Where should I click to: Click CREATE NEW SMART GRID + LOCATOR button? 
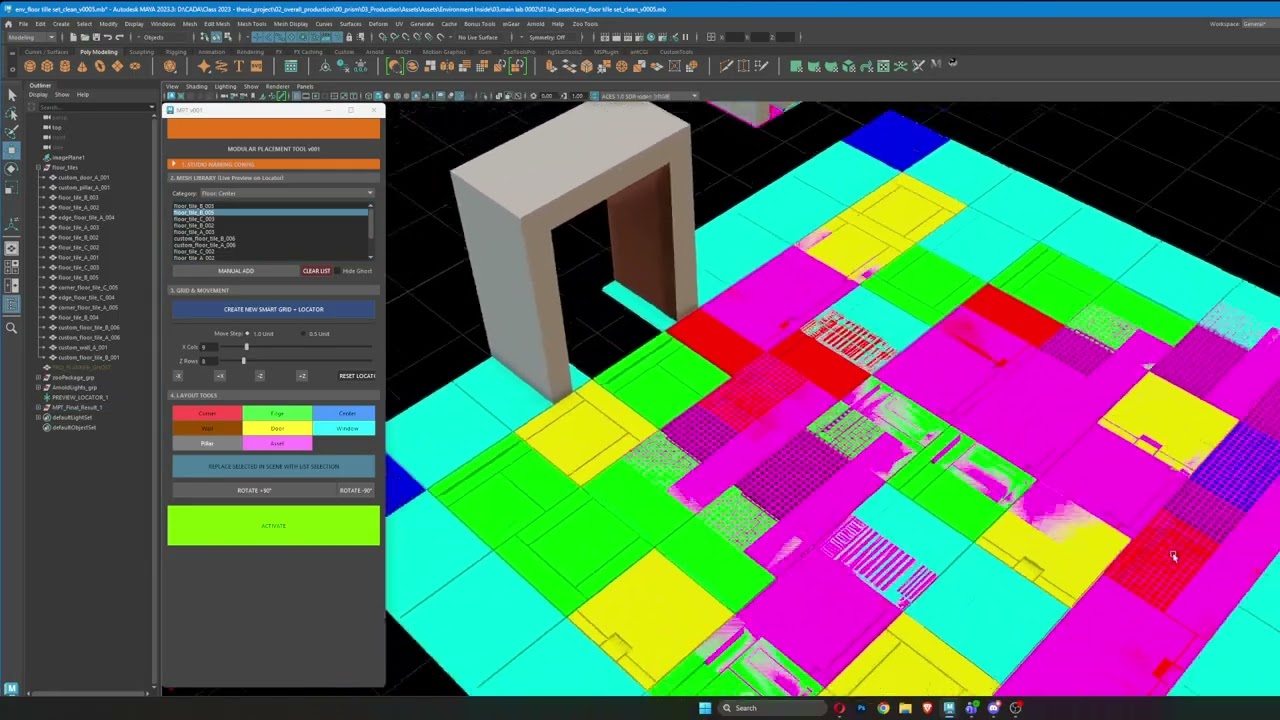click(274, 309)
